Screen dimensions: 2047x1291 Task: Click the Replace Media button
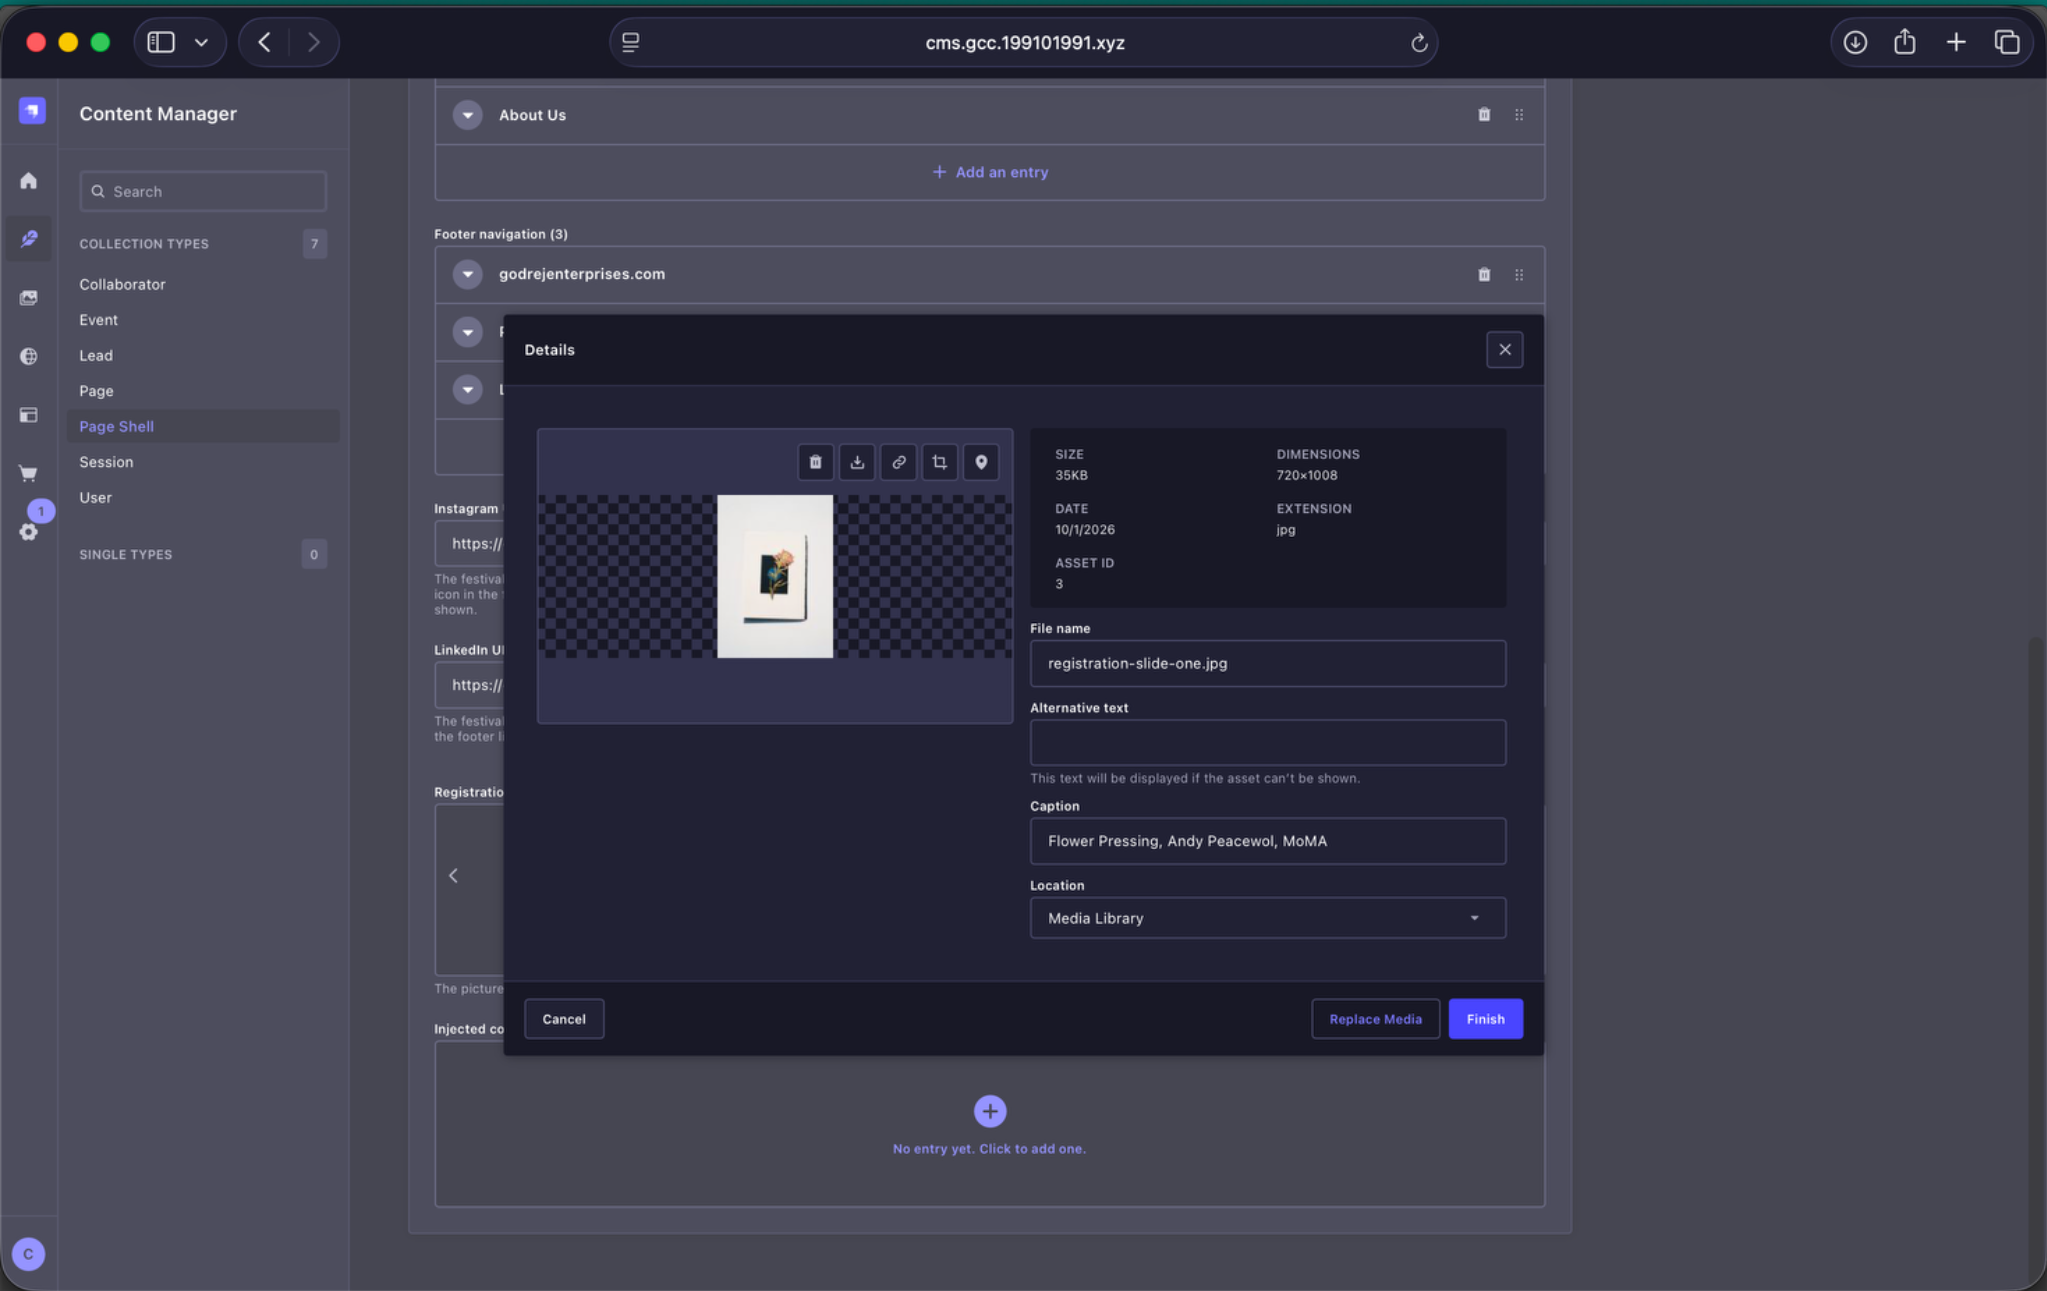coord(1375,1019)
